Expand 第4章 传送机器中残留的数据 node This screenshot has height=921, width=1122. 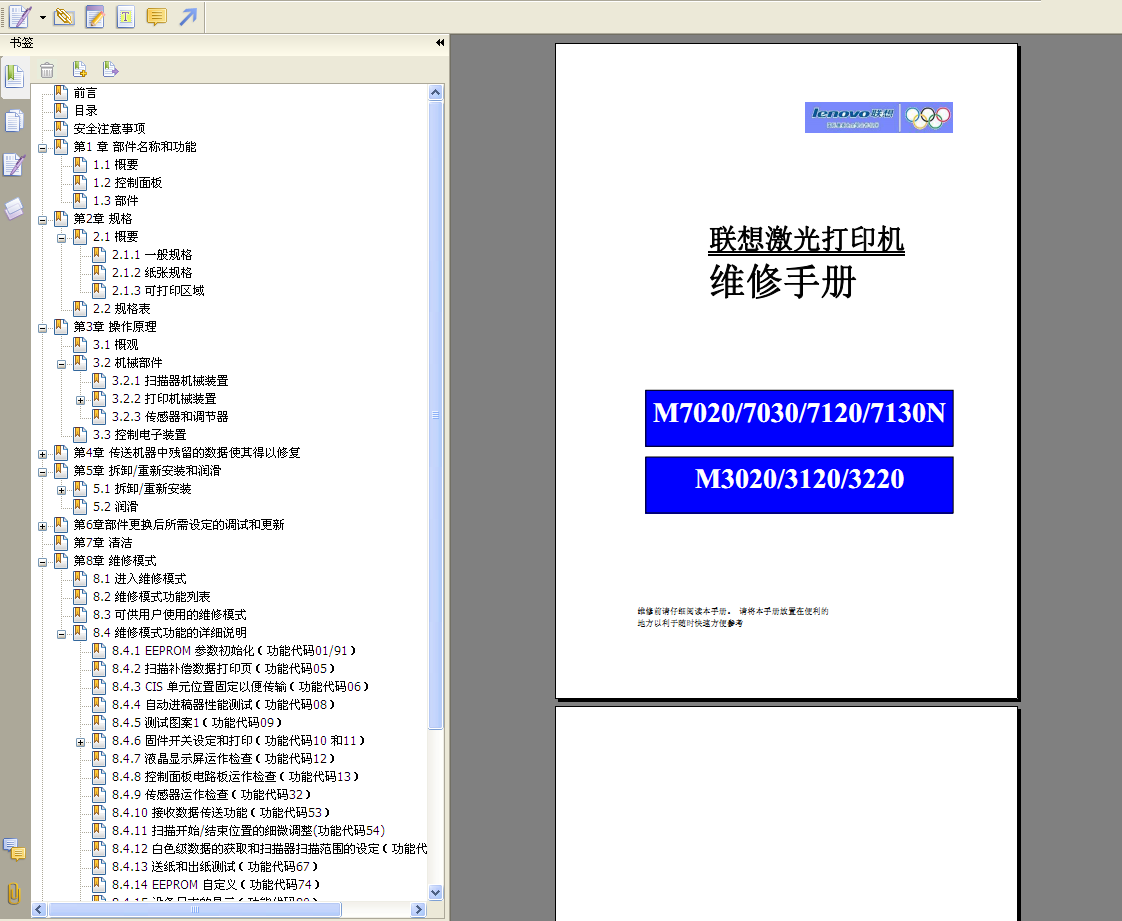pyautogui.click(x=42, y=454)
